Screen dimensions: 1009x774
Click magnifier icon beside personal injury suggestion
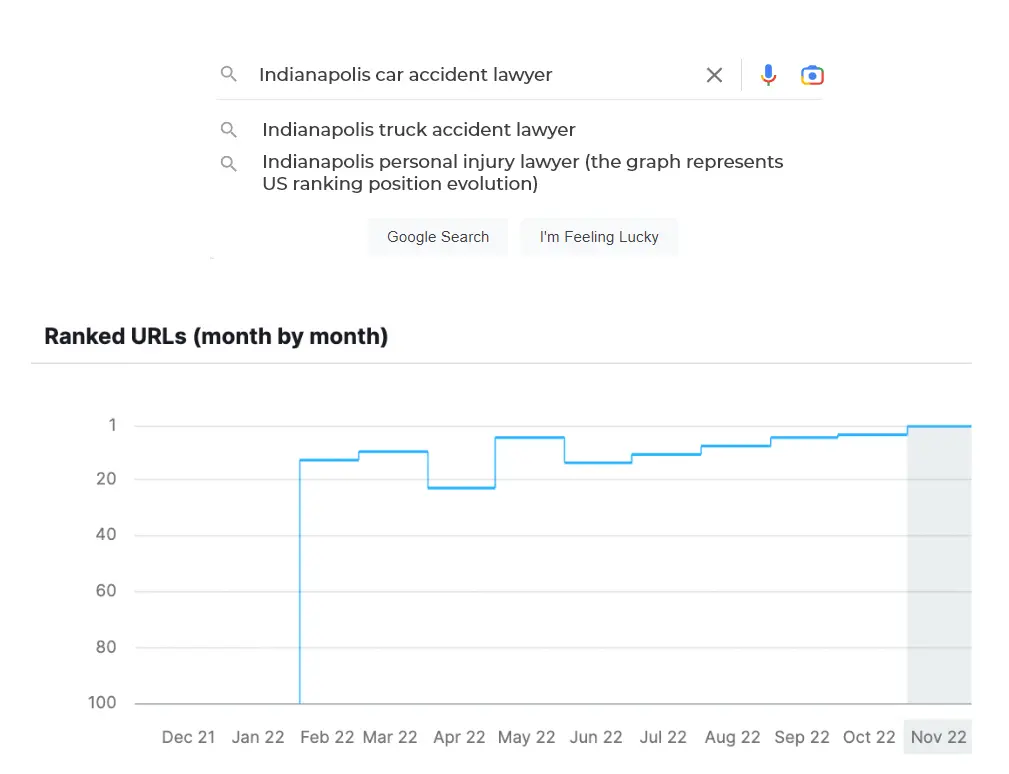[x=229, y=163]
